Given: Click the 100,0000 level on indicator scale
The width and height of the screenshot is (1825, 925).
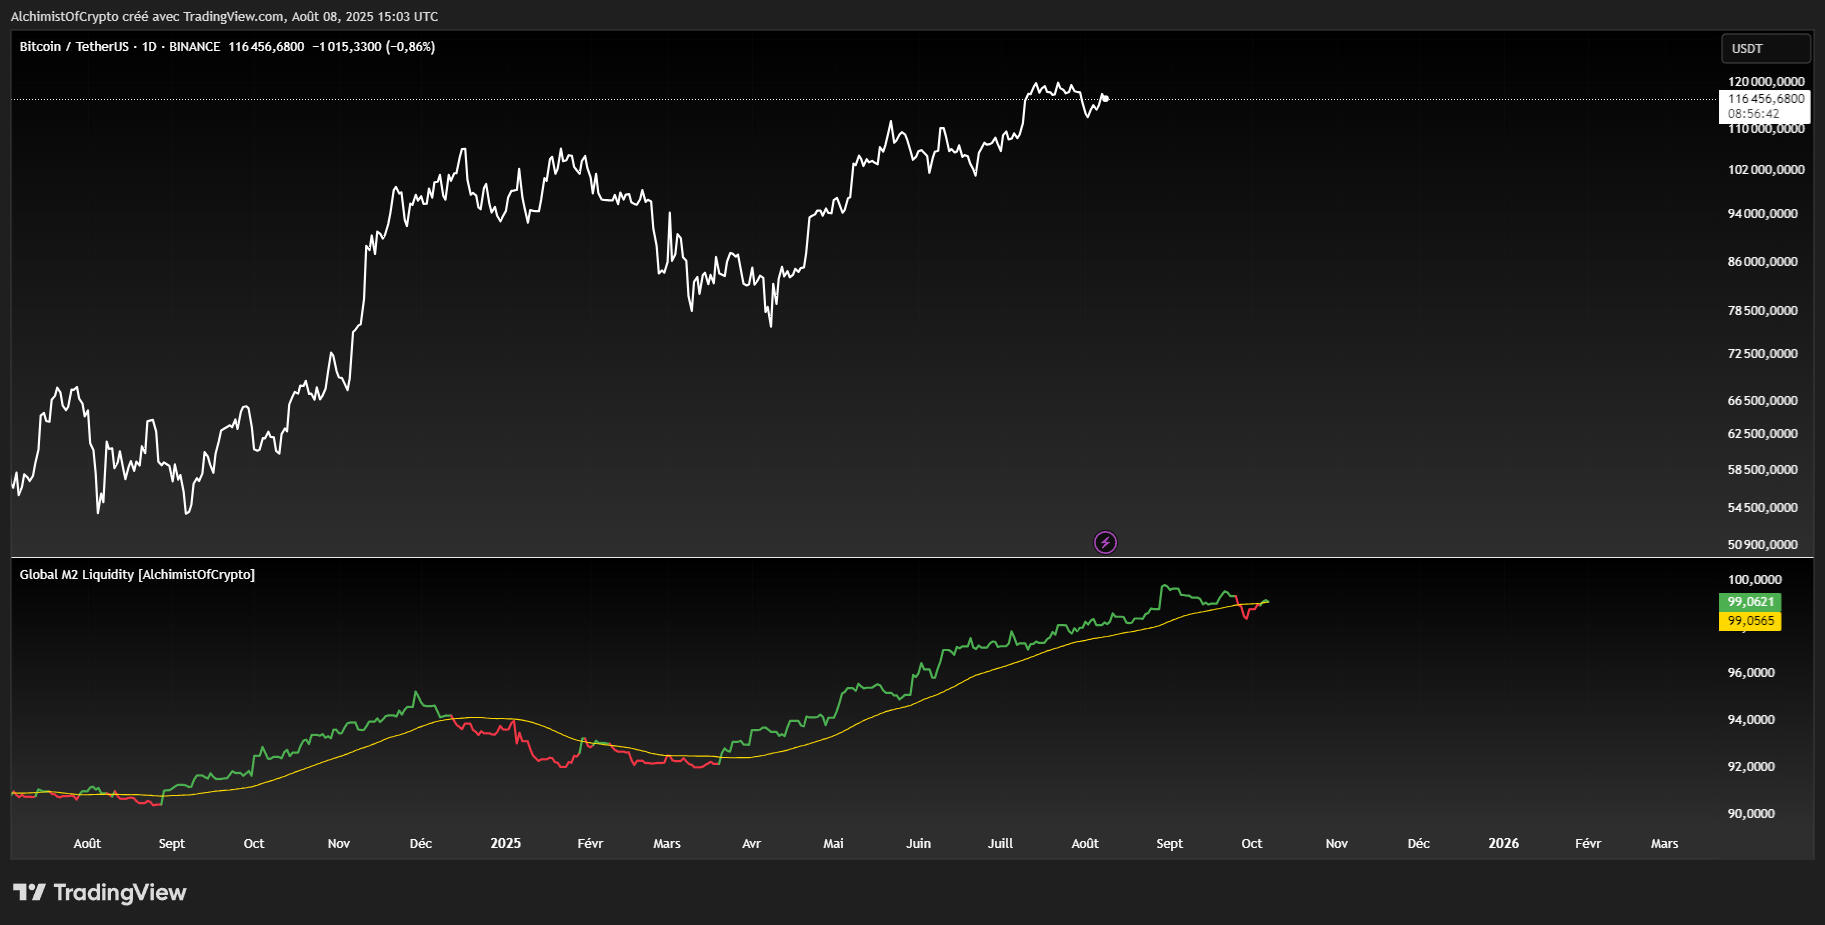Looking at the screenshot, I should point(1754,580).
